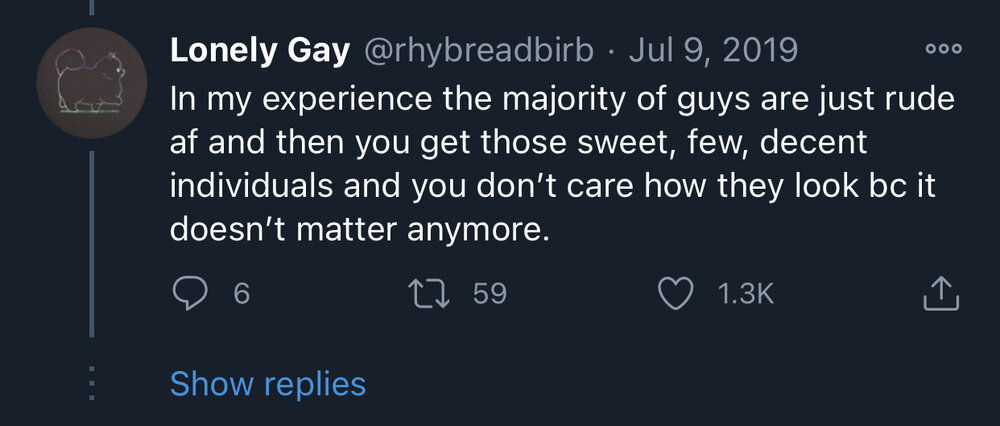Expand the thread with Show replies
1000x426 pixels.
268,384
